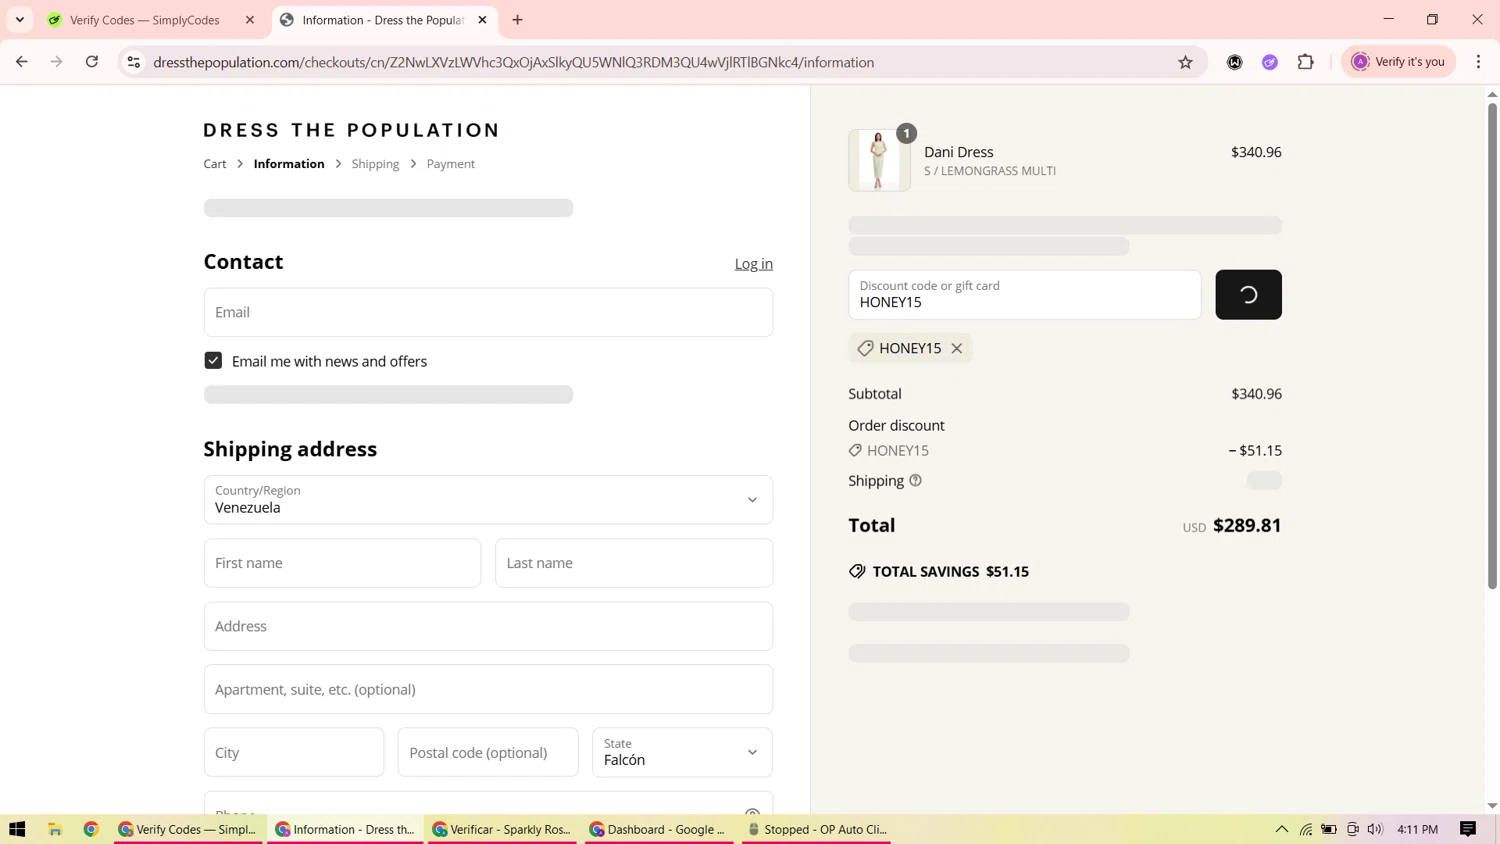View site information icon in address bar
Screen dimensions: 1500x844
[133, 62]
